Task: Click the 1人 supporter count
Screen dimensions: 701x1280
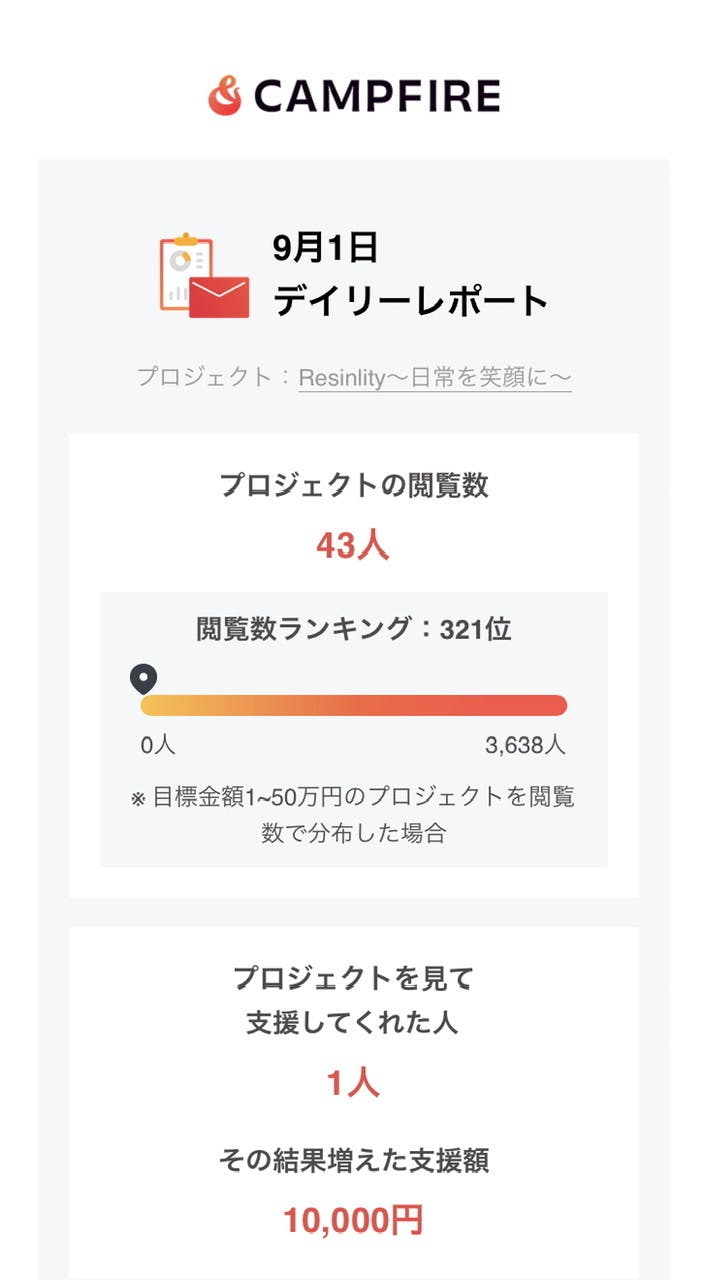Action: pos(353,1083)
